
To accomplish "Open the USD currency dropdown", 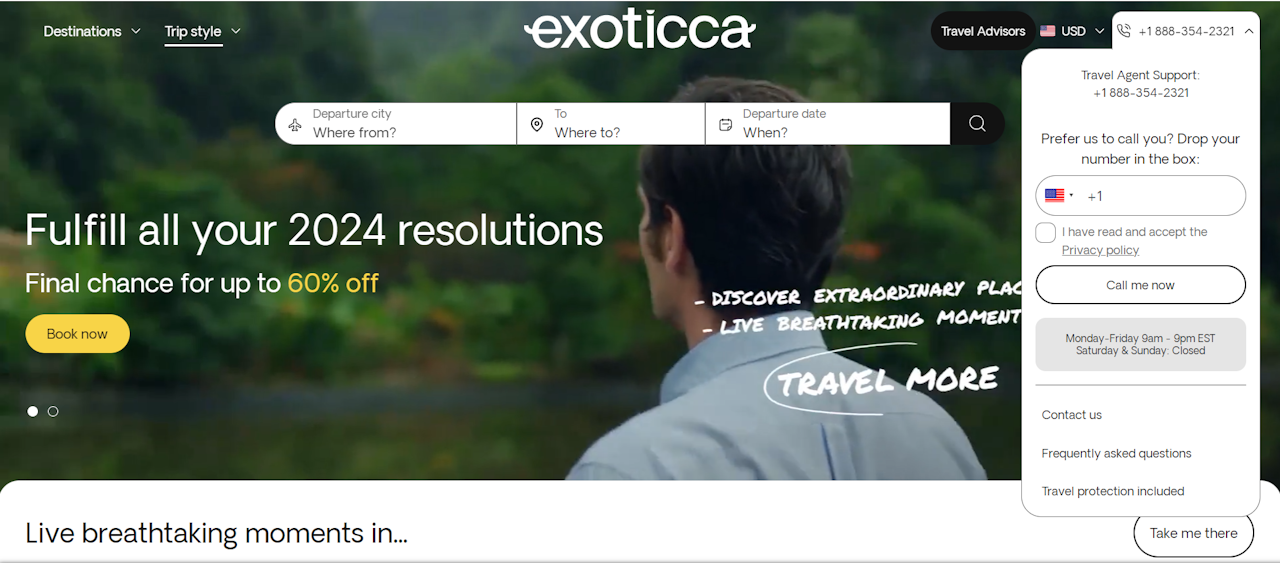I will coord(1073,31).
